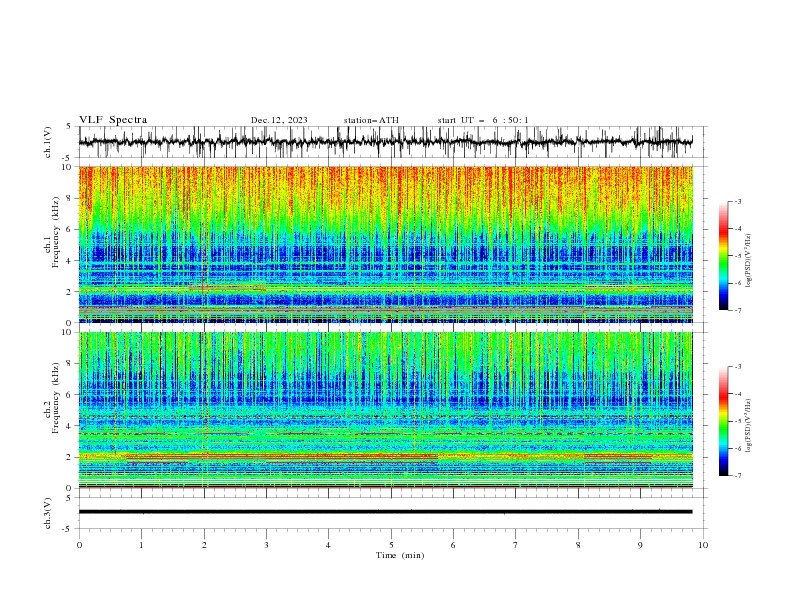Select the date text "Dec. 12, 2023"

279,120
